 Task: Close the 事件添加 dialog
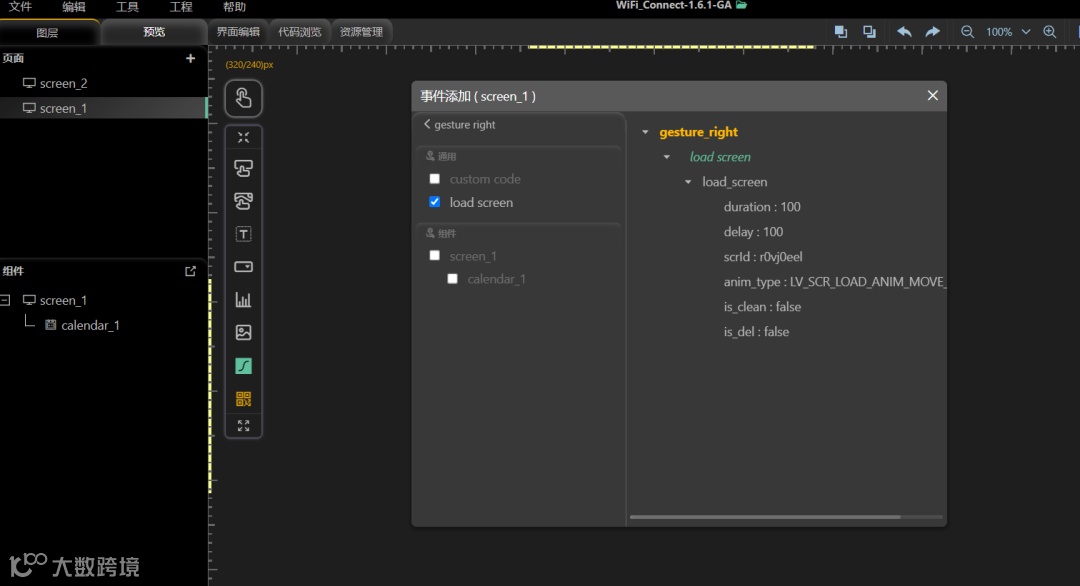coord(933,96)
